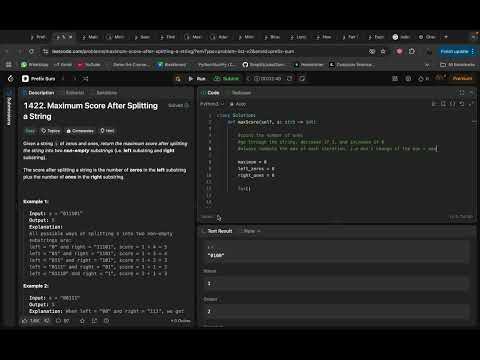
Task: Switch to the Solutions tab
Action: (x=107, y=93)
